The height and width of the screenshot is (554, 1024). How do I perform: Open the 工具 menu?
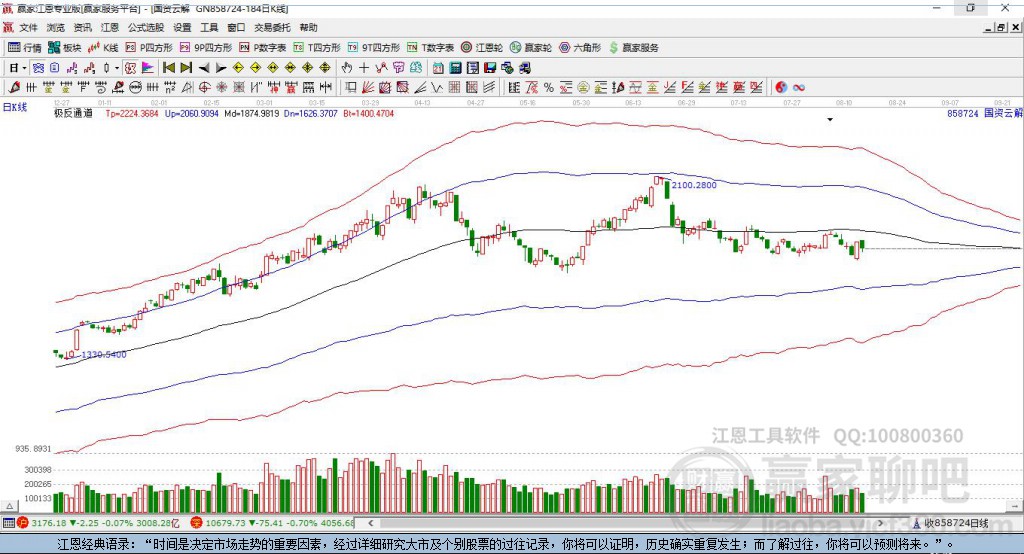pos(209,27)
